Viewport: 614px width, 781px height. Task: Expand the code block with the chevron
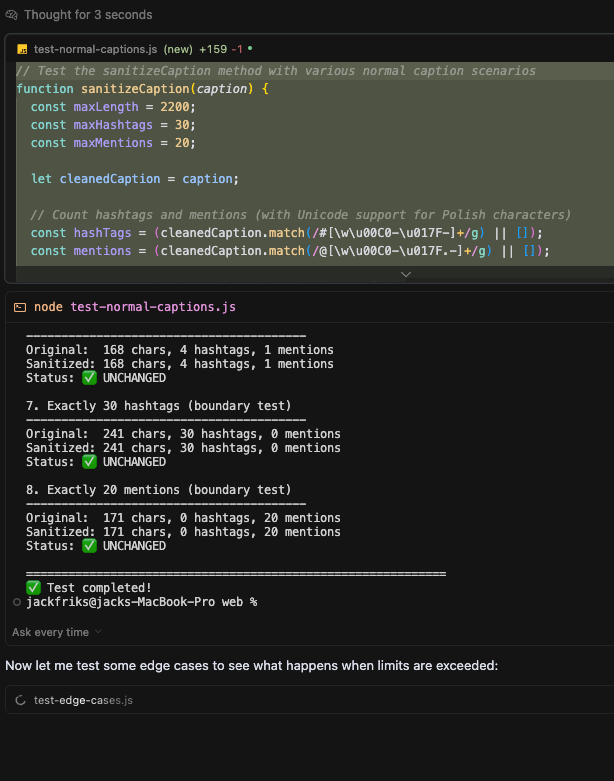pyautogui.click(x=406, y=274)
